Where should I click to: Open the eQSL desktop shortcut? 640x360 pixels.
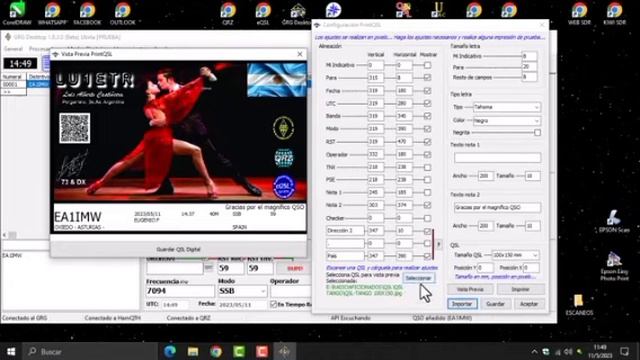(263, 13)
